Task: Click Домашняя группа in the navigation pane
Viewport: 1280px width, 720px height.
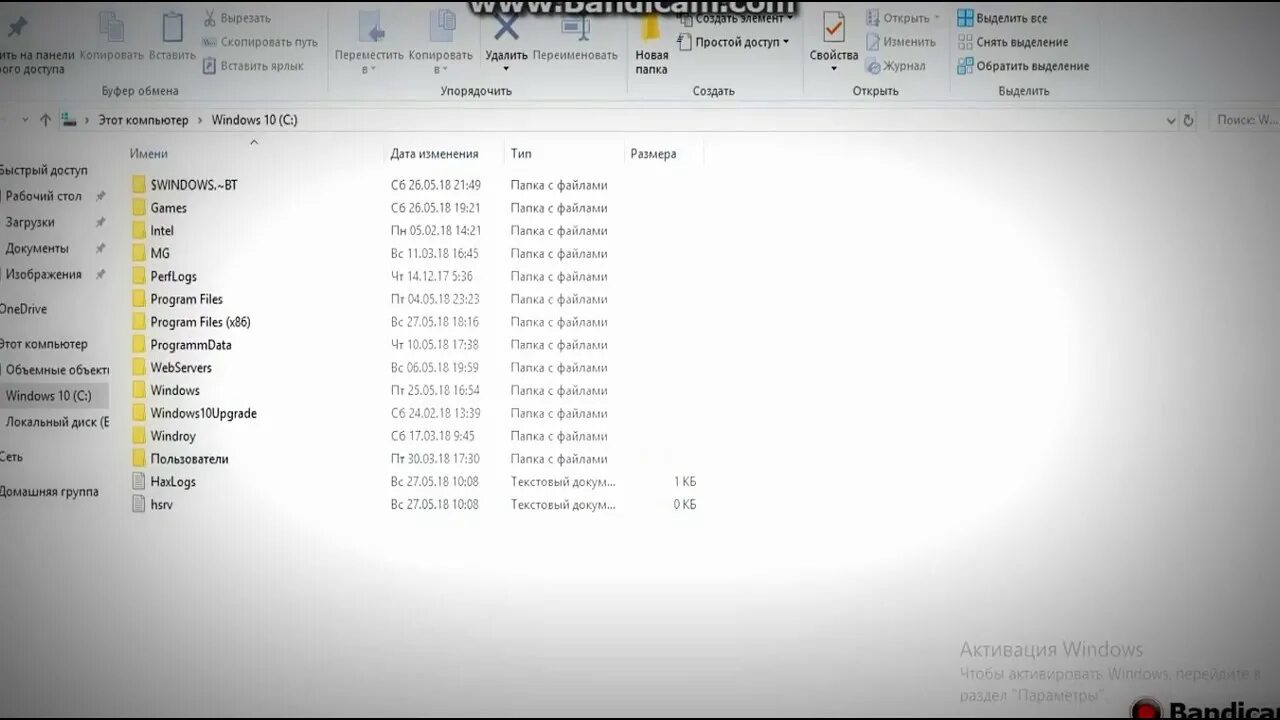Action: (x=49, y=492)
